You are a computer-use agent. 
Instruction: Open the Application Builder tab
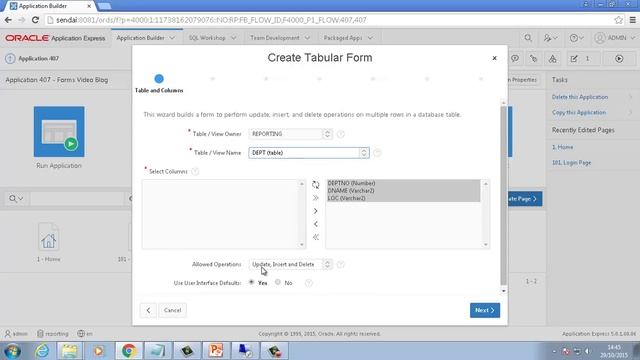[x=140, y=38]
